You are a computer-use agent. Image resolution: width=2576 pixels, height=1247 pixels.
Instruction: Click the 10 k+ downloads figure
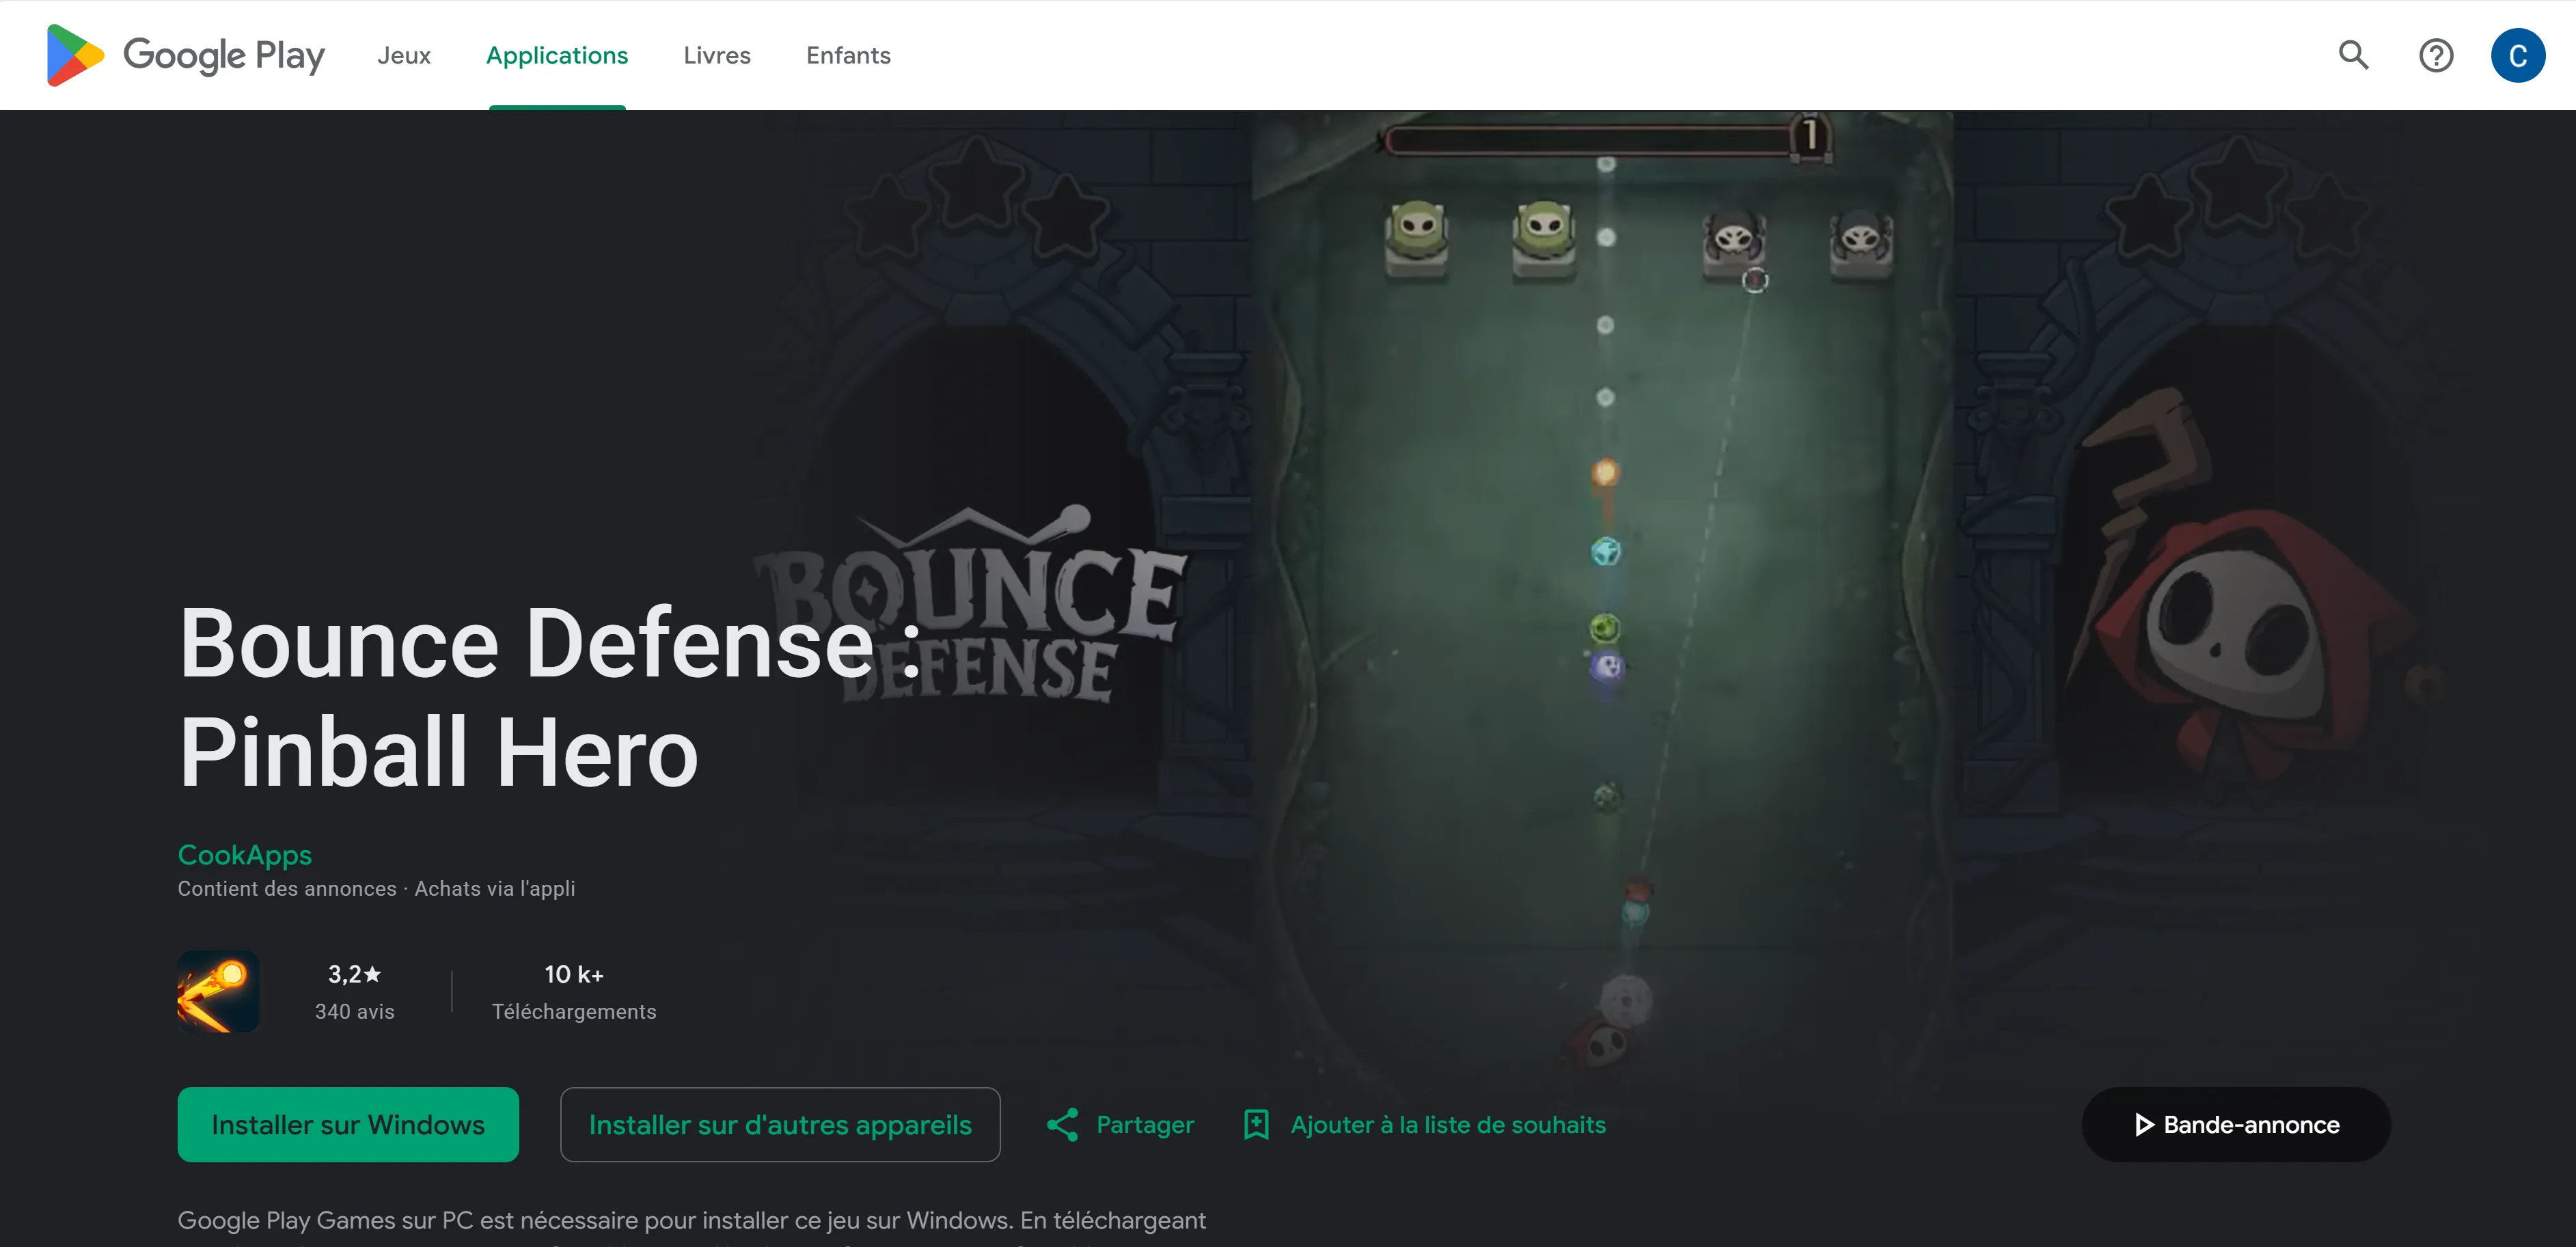[574, 973]
